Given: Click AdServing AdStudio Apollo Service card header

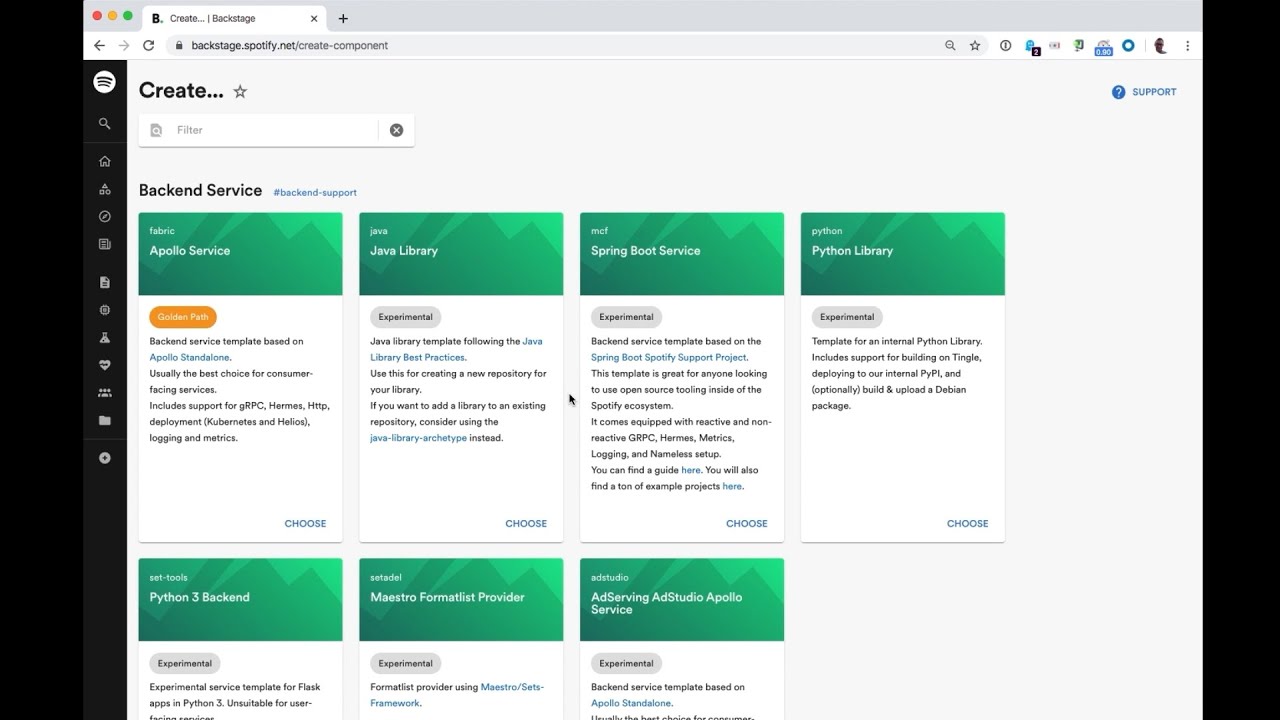Looking at the screenshot, I should [x=682, y=600].
